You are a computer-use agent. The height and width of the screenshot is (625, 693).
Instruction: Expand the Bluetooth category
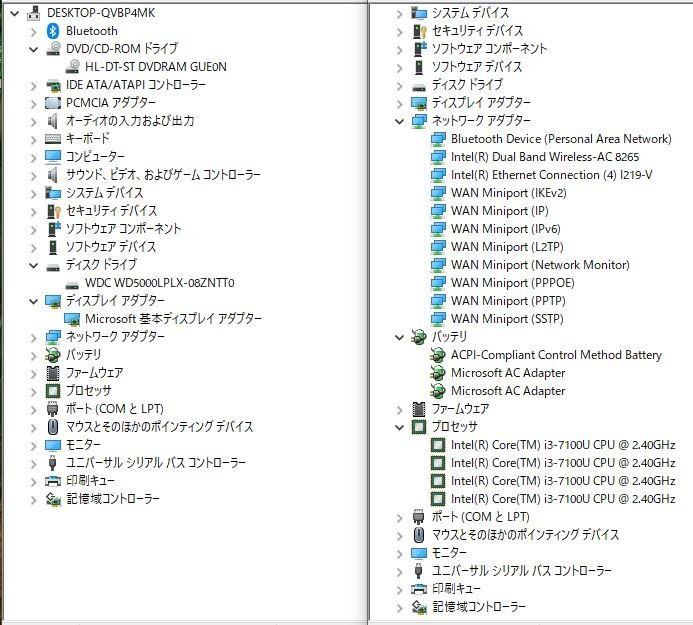(34, 31)
